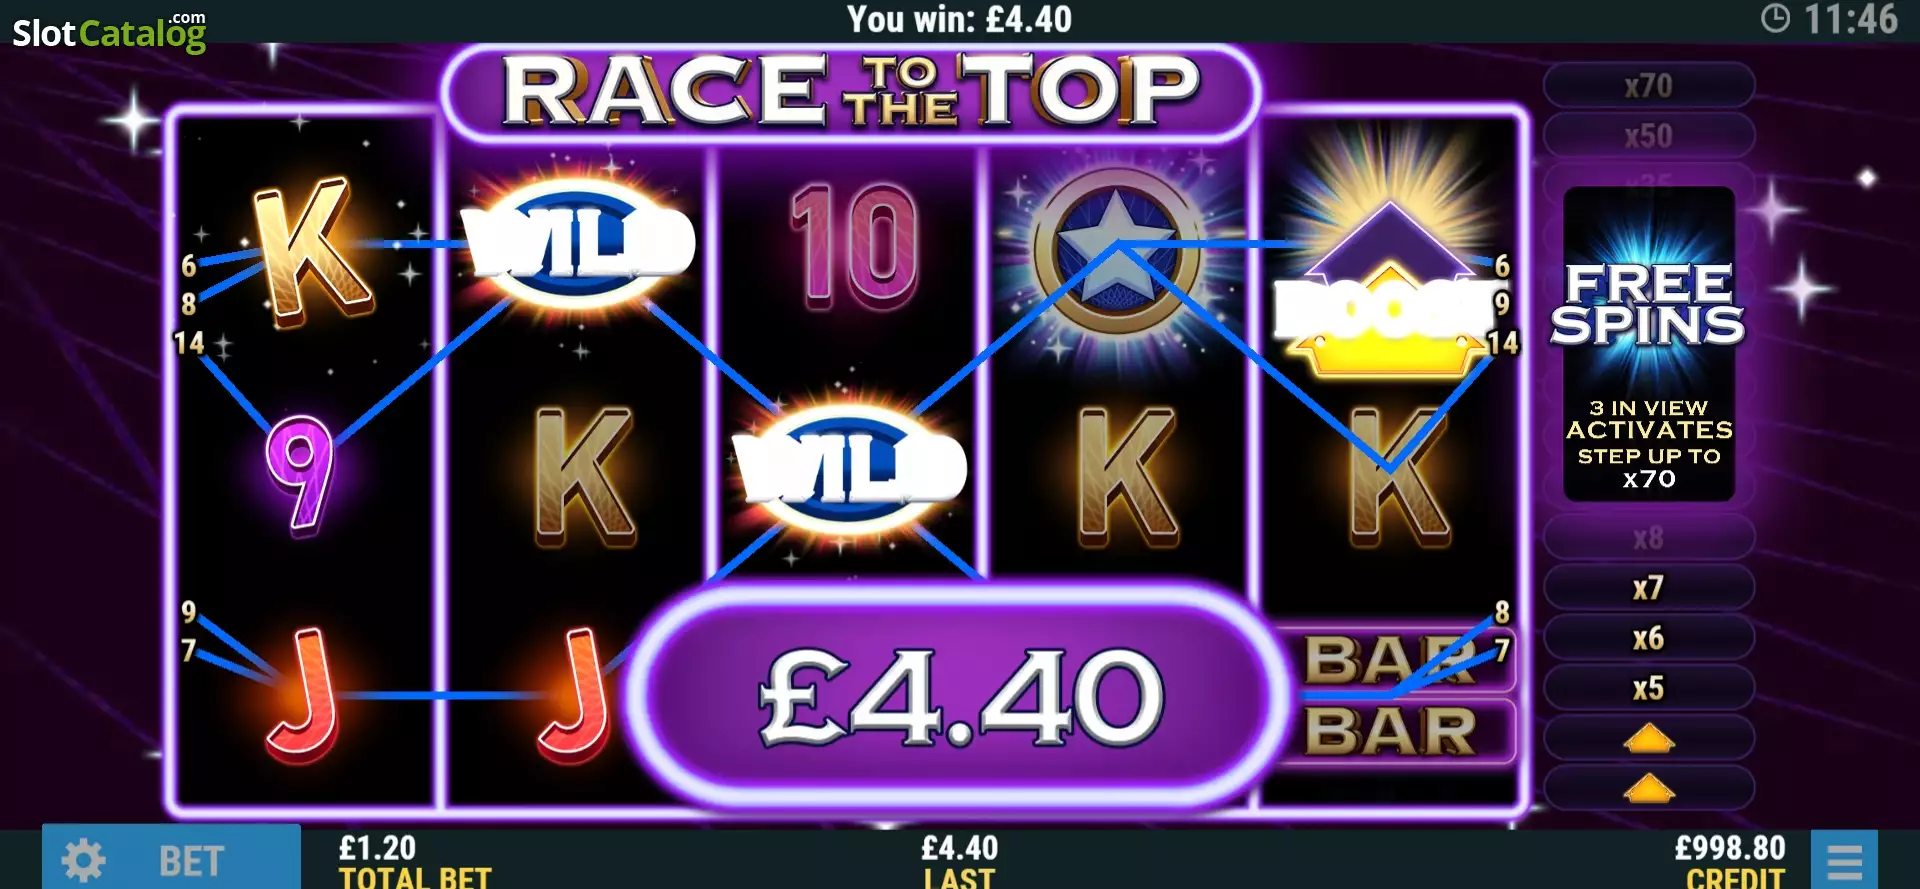
Task: Click the x70 top multiplier step
Action: click(1648, 86)
